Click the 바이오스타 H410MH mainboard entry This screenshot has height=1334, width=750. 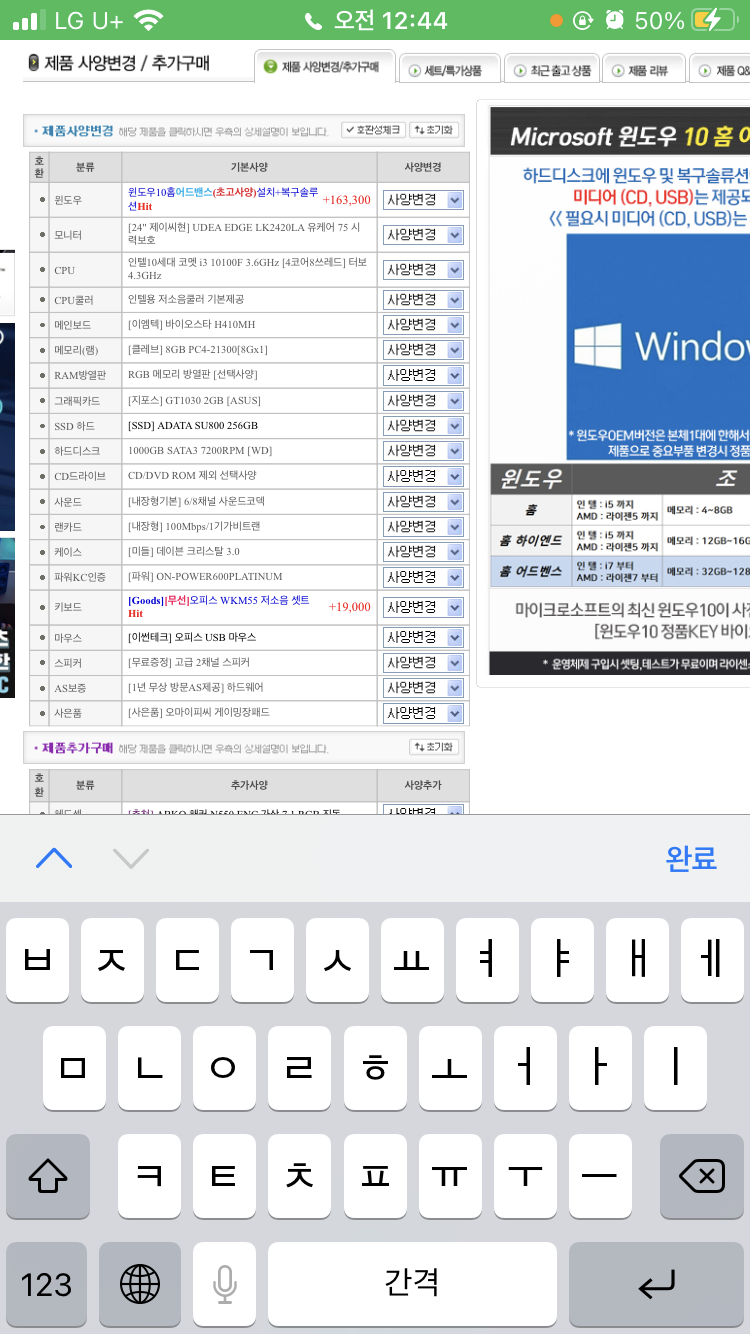click(191, 325)
